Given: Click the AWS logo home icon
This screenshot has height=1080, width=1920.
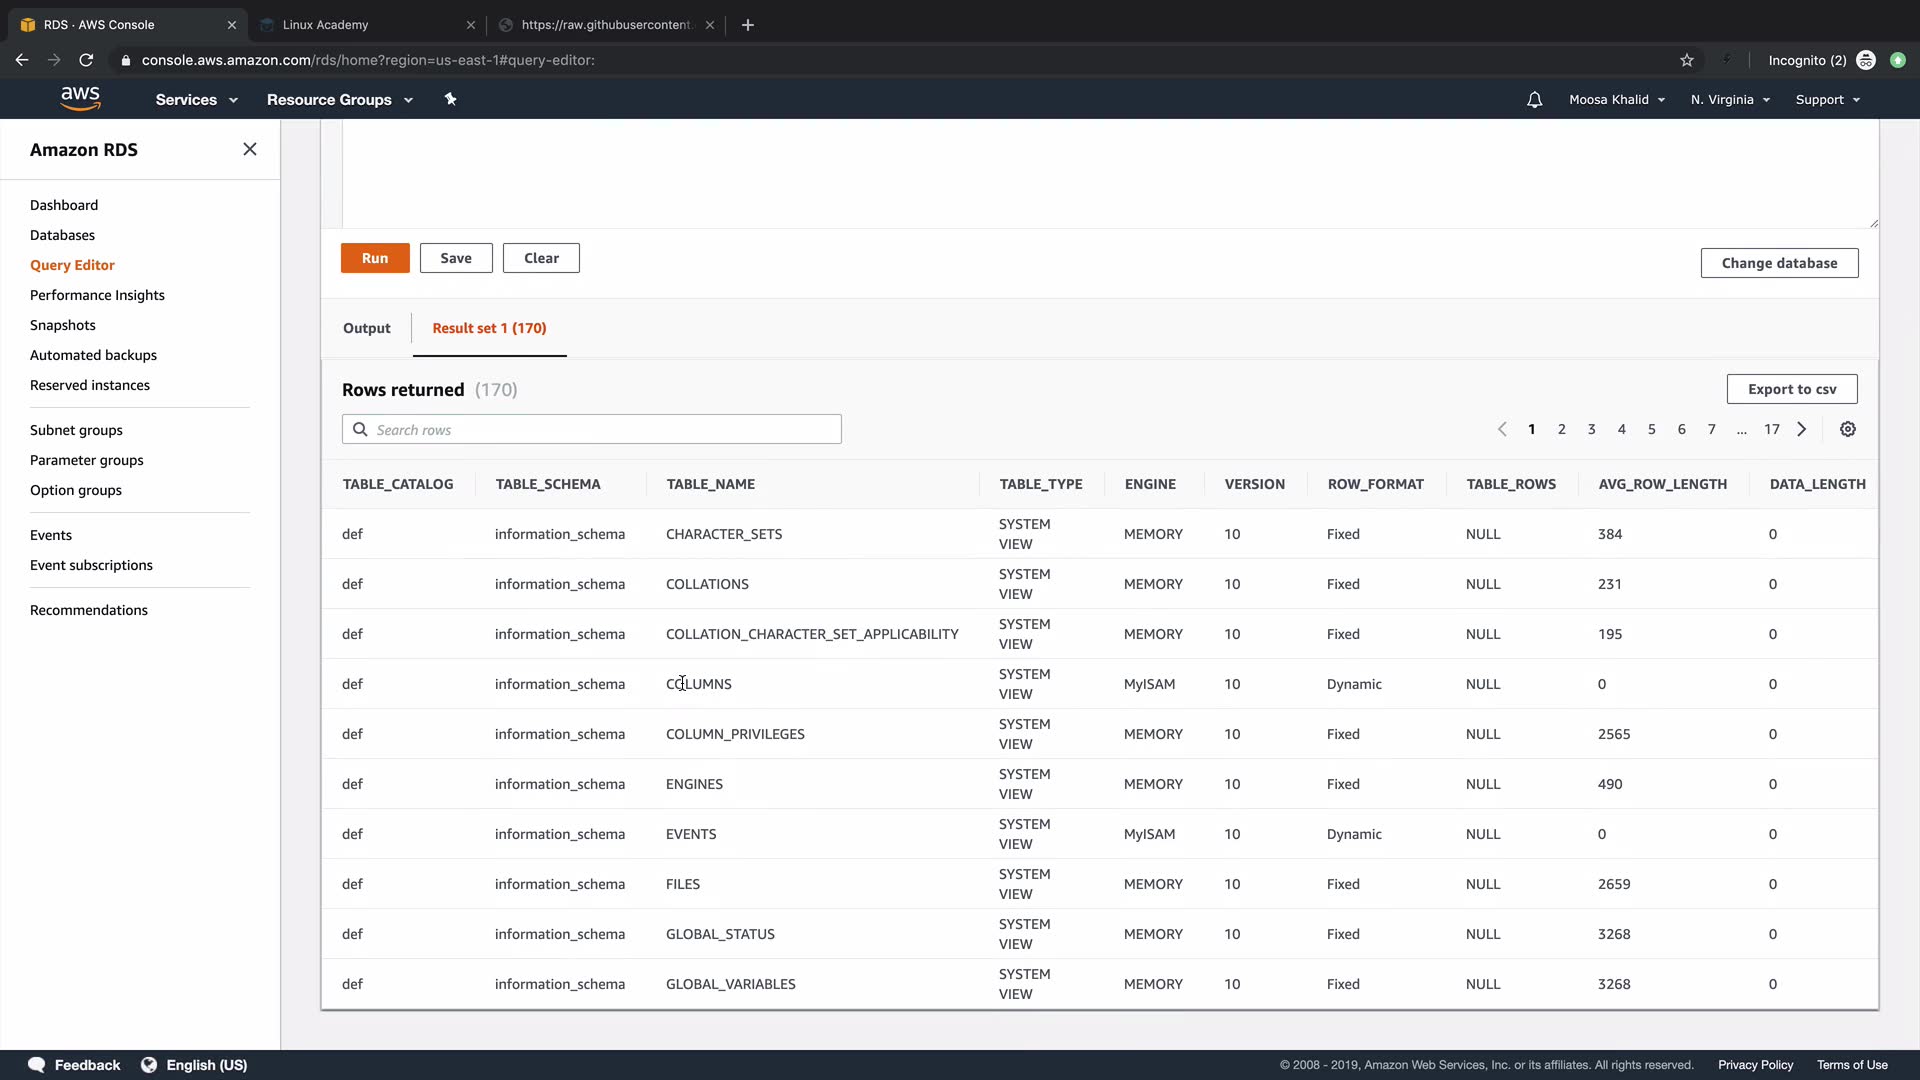Looking at the screenshot, I should 80,98.
